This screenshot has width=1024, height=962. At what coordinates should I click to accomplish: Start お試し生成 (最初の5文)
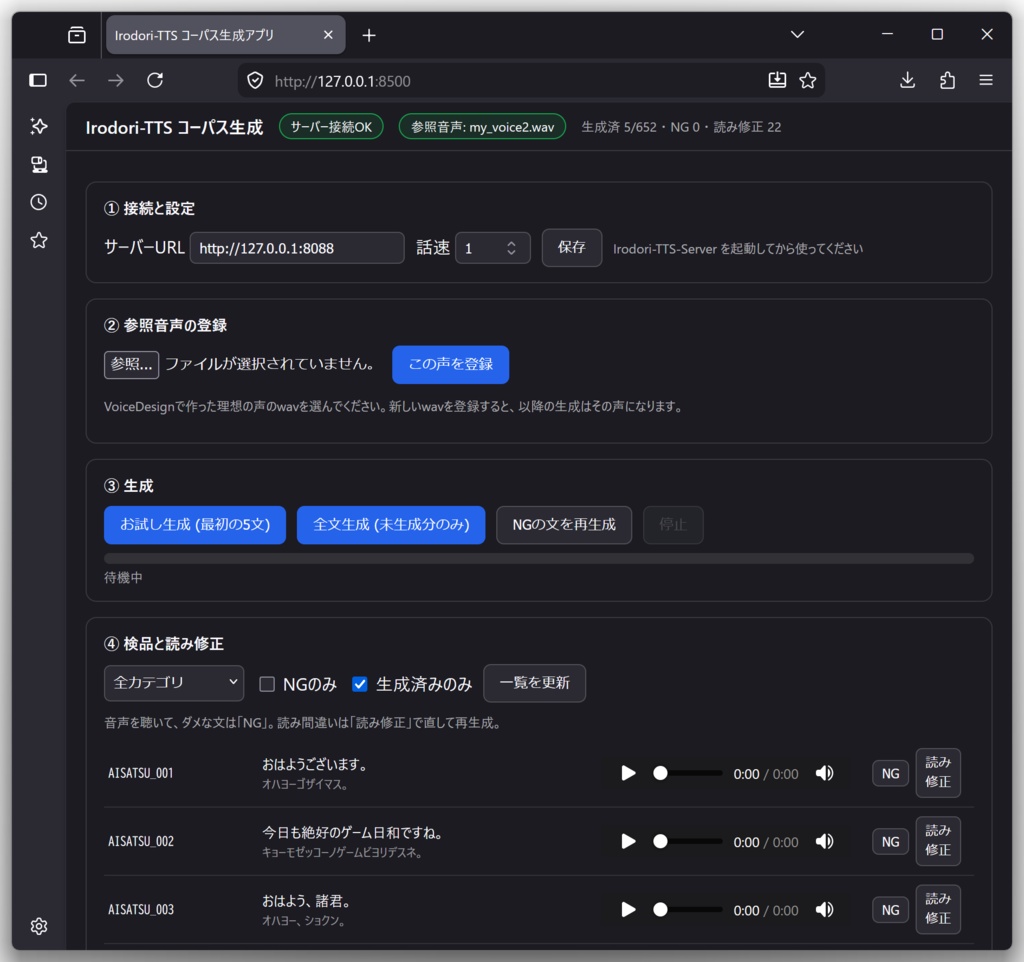[195, 524]
